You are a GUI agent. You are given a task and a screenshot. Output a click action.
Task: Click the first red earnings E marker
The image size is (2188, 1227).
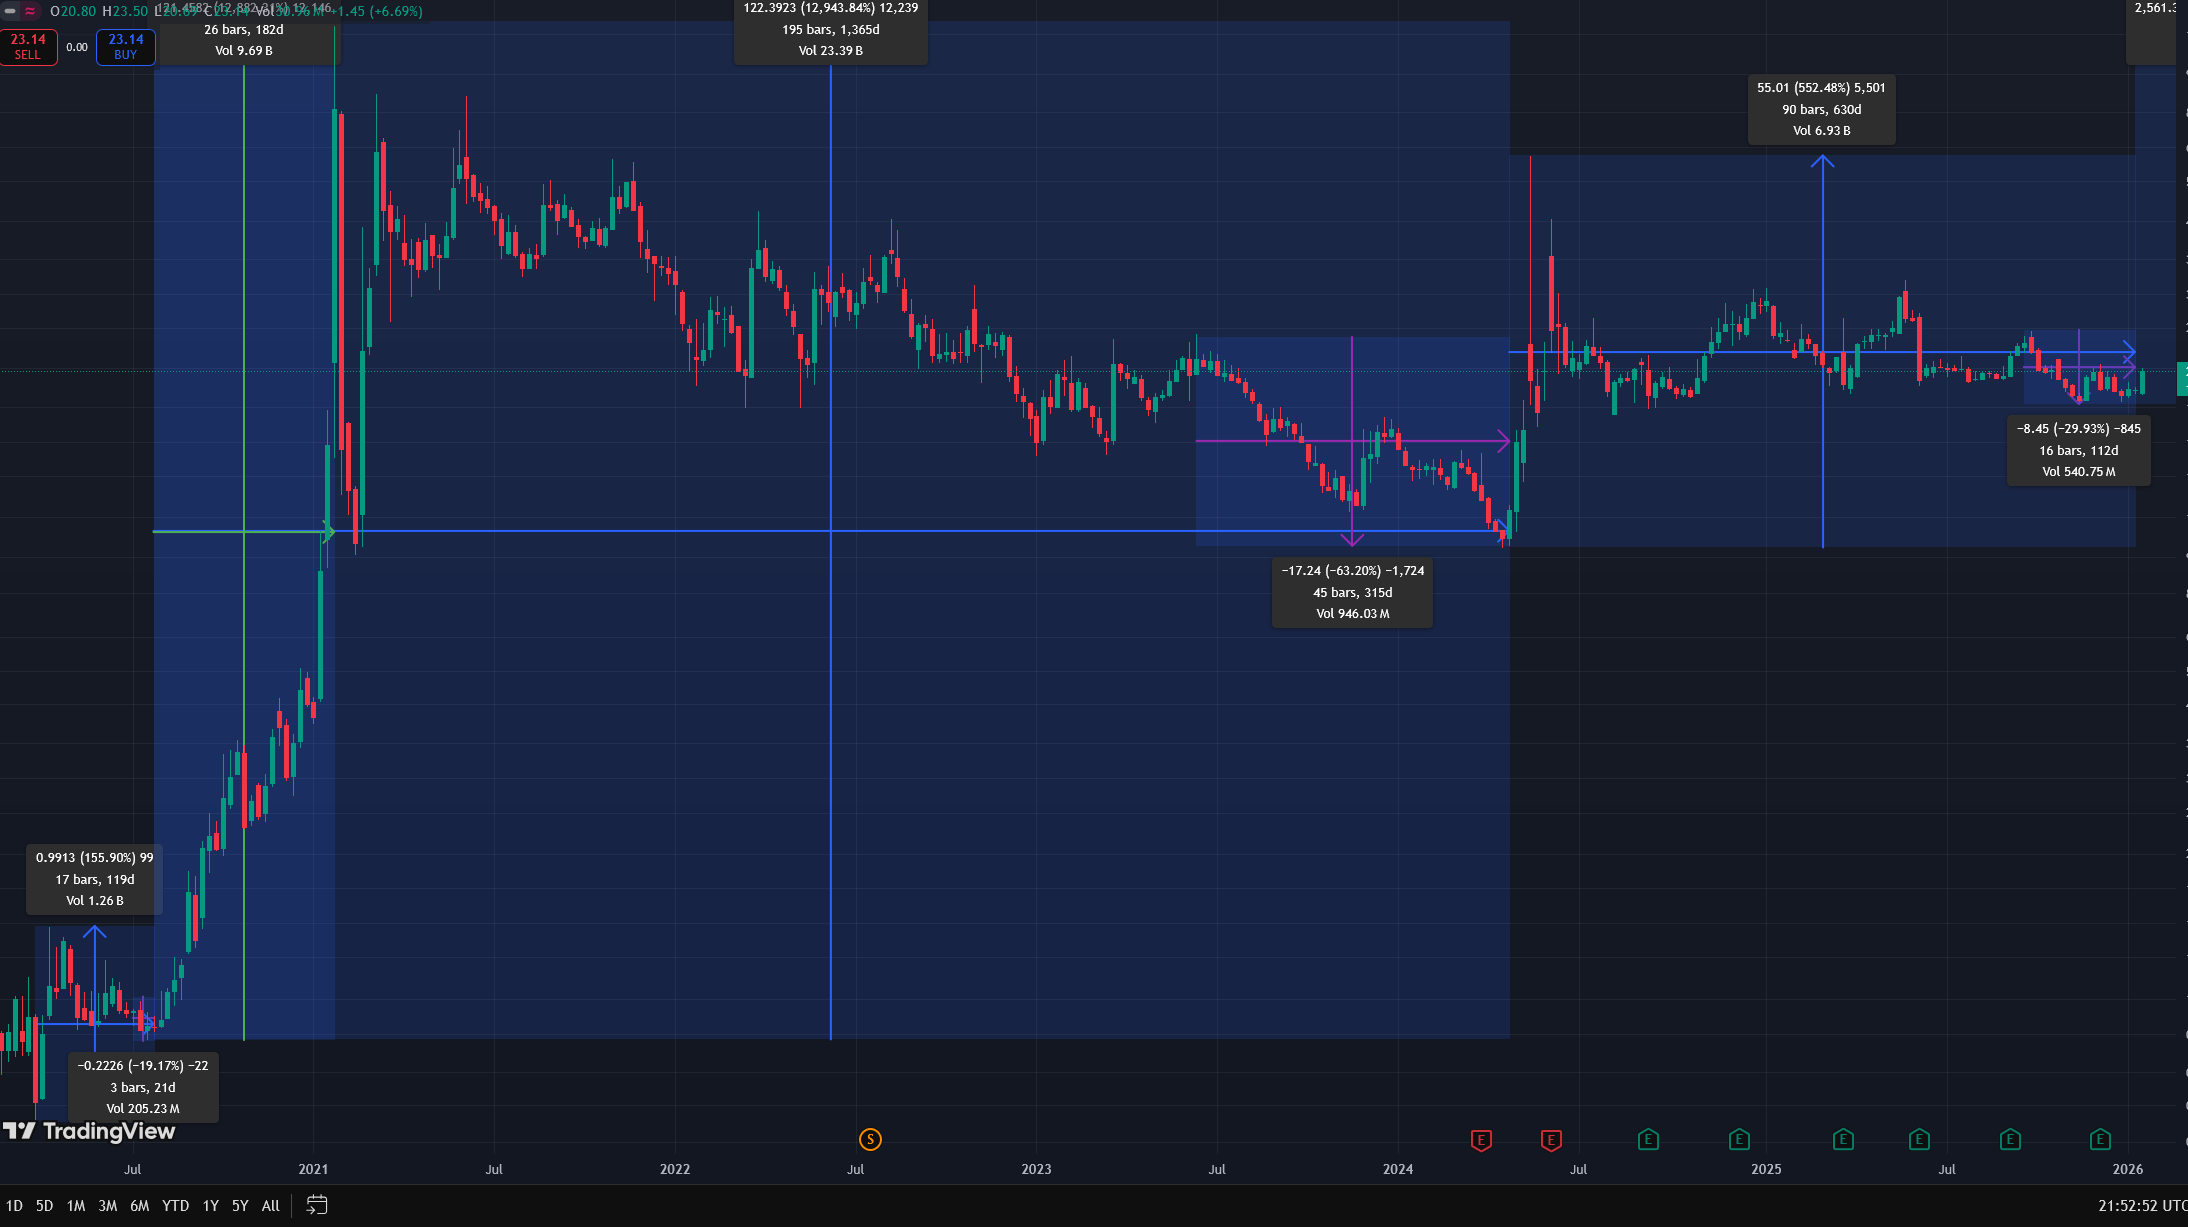(1481, 1139)
